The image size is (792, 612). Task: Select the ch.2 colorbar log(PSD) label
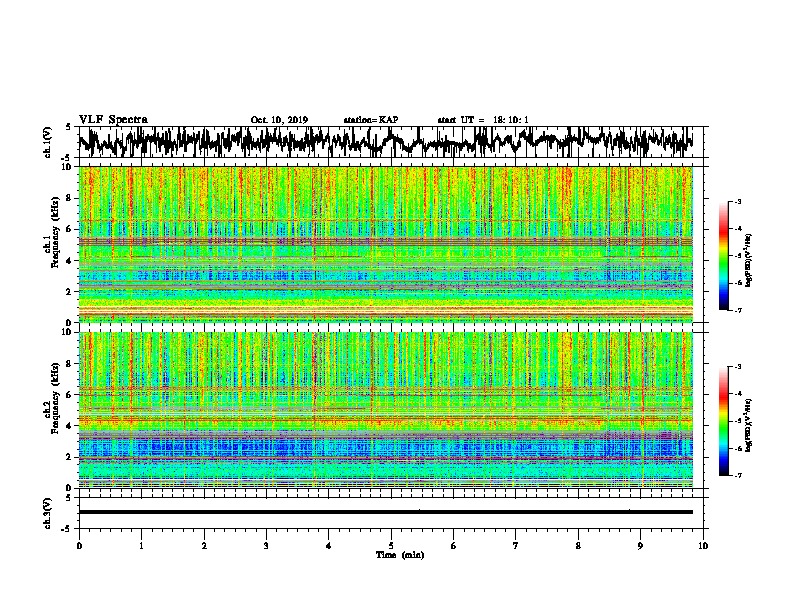click(x=748, y=425)
